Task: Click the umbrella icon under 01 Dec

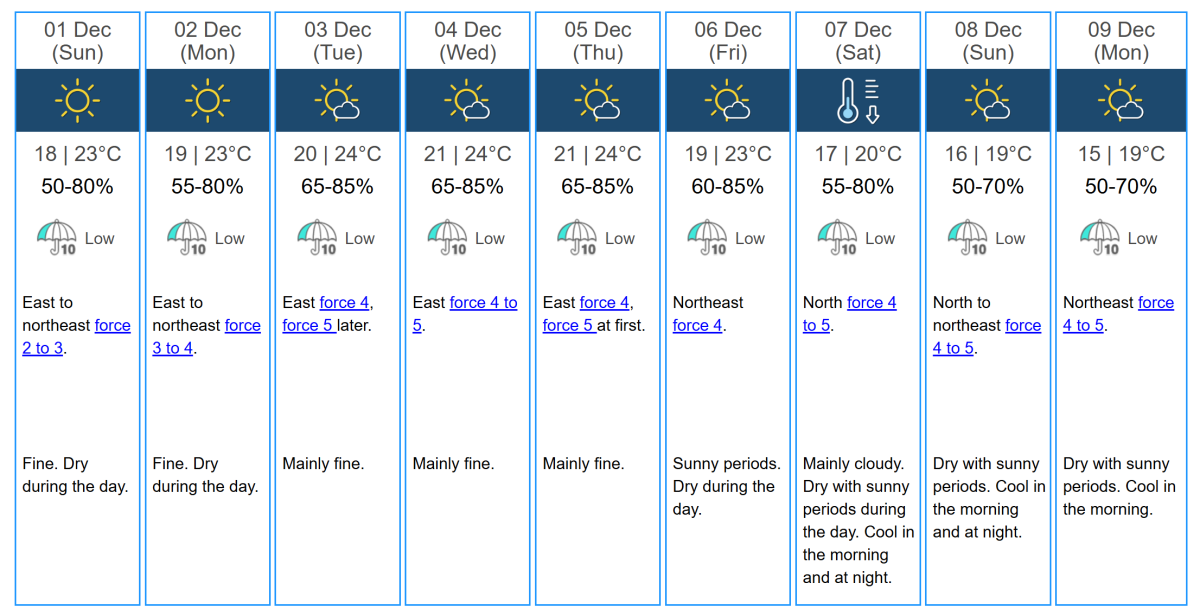Action: (57, 238)
